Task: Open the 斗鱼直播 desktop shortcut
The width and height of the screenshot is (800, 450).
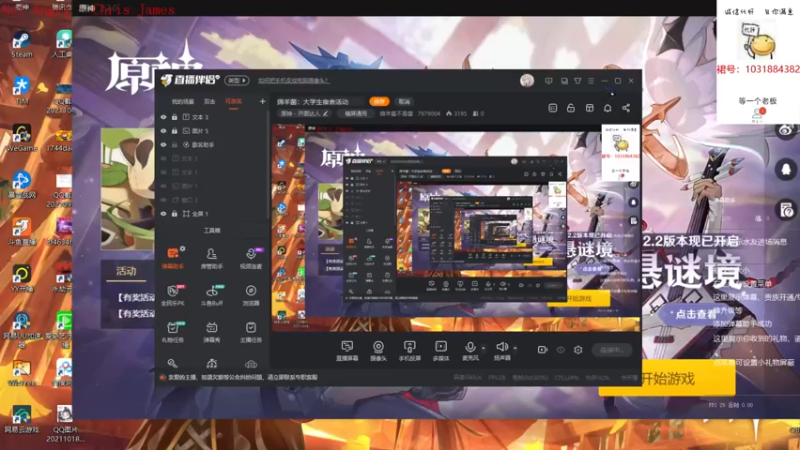Action: coord(21,232)
